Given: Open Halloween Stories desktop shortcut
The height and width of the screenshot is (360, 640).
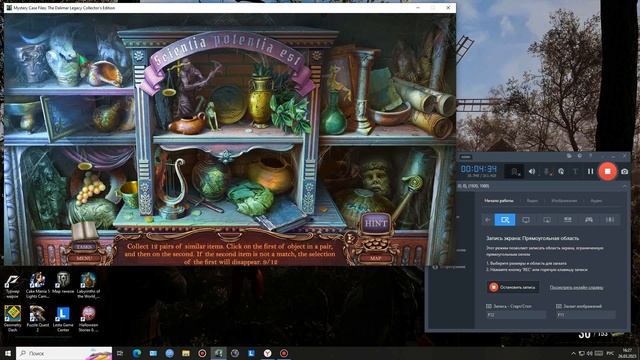Looking at the screenshot, I should 88,319.
